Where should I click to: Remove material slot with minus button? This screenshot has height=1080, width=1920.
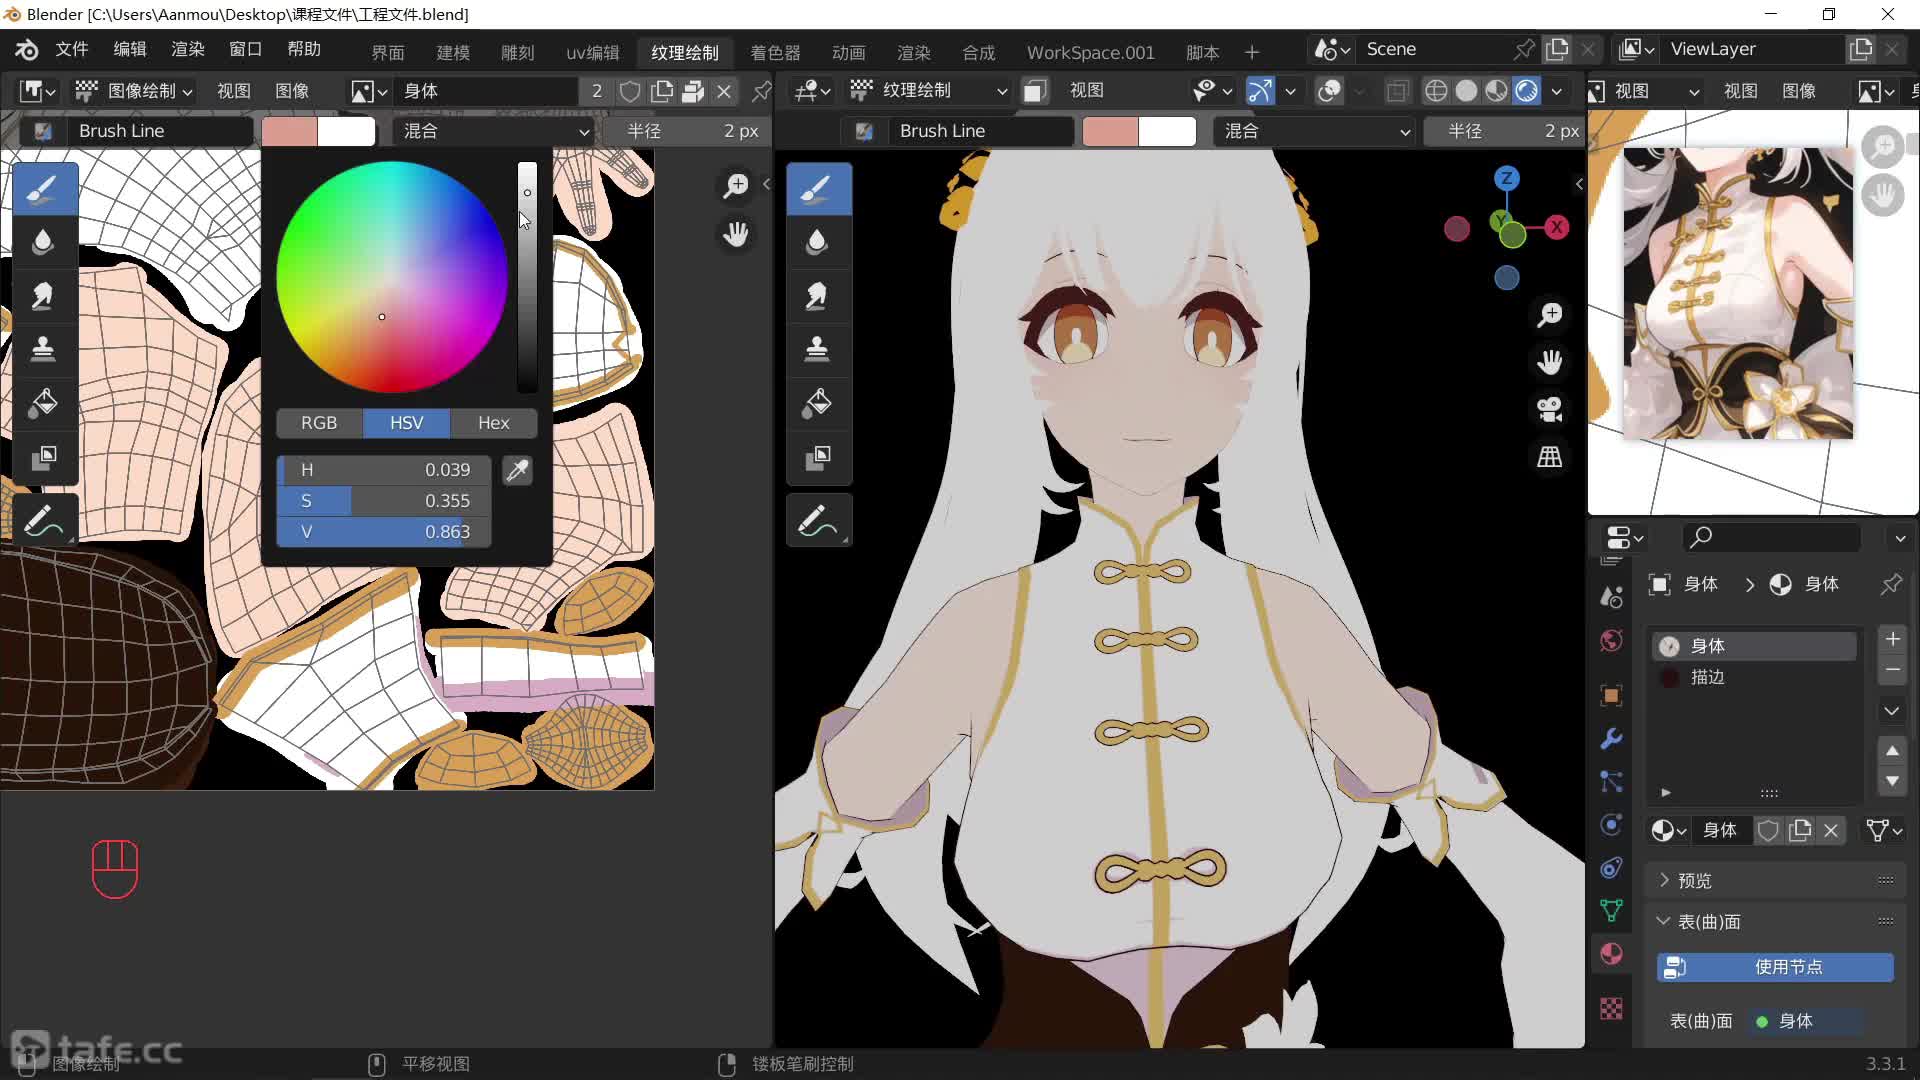1892,669
